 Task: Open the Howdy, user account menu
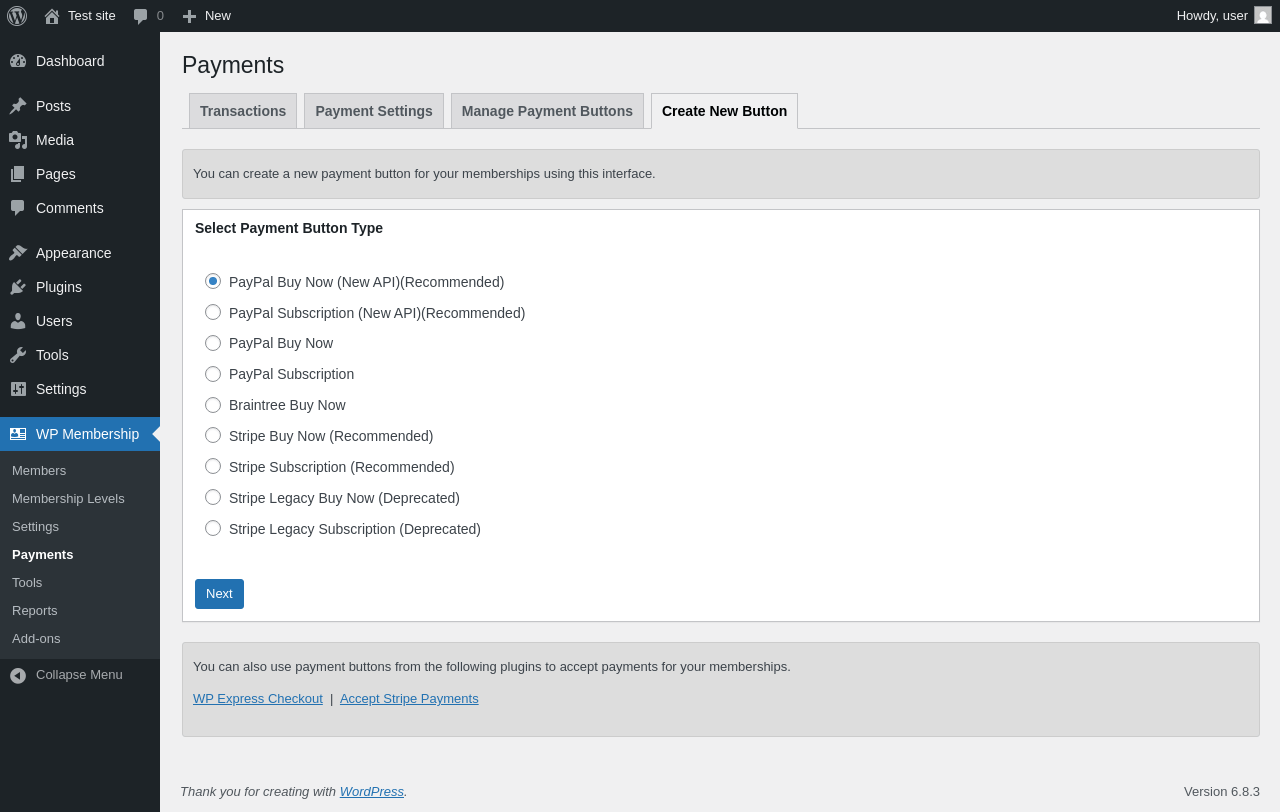pyautogui.click(x=1212, y=16)
